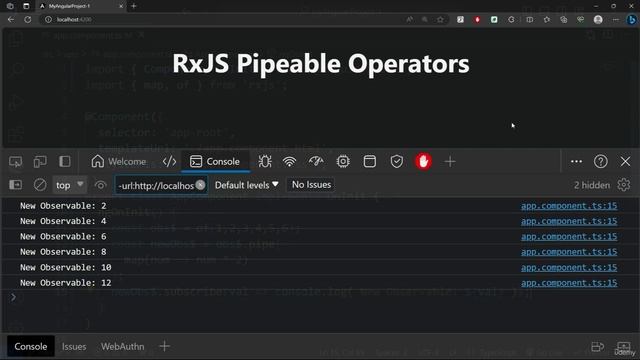Open a new browser tab
The height and width of the screenshot is (360, 640).
pyautogui.click(x=133, y=6)
